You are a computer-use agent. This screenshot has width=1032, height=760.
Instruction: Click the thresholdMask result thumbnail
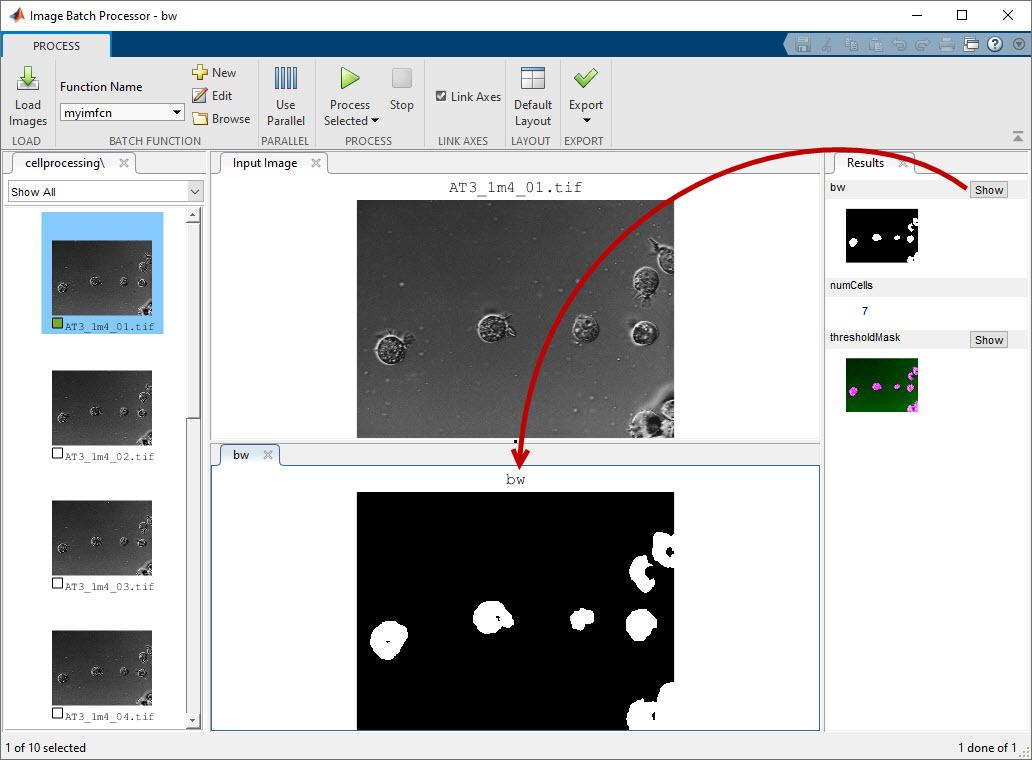click(x=881, y=385)
